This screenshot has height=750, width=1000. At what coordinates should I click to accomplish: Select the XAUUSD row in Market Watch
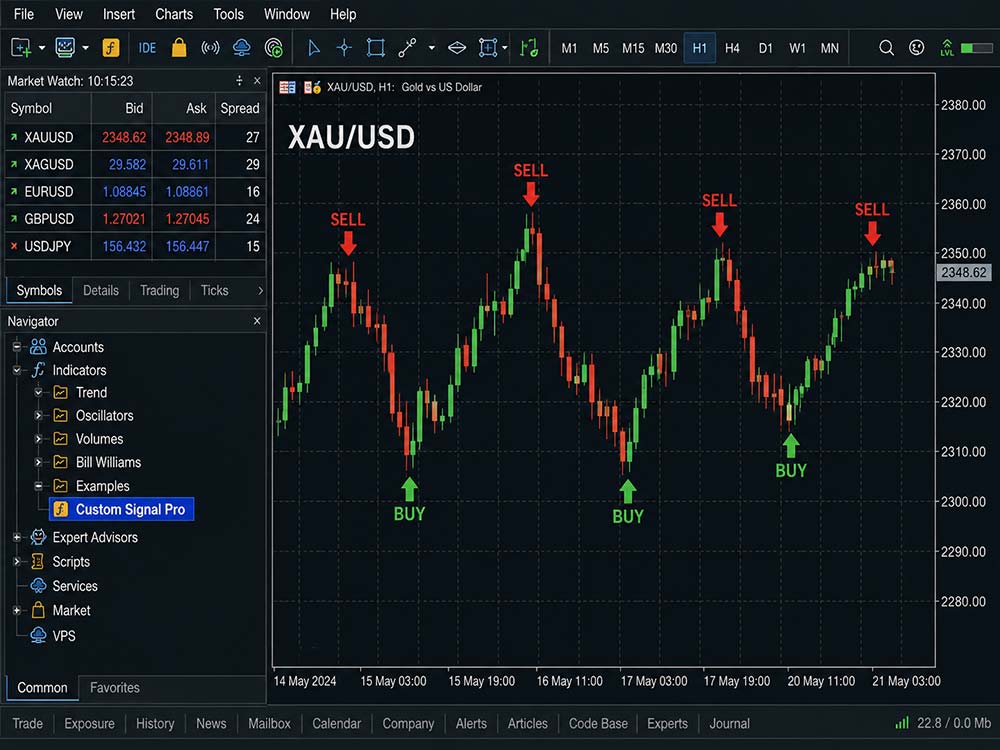pyautogui.click(x=135, y=137)
